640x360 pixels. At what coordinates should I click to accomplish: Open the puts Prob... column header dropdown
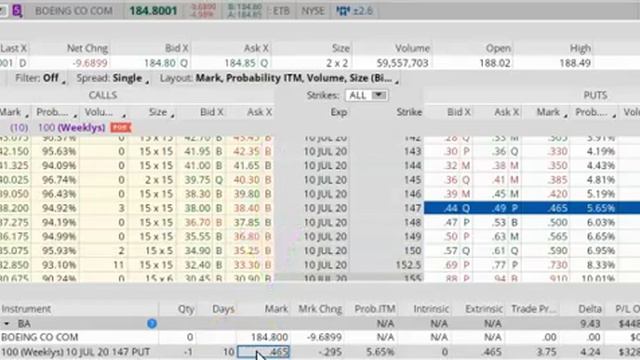613,116
